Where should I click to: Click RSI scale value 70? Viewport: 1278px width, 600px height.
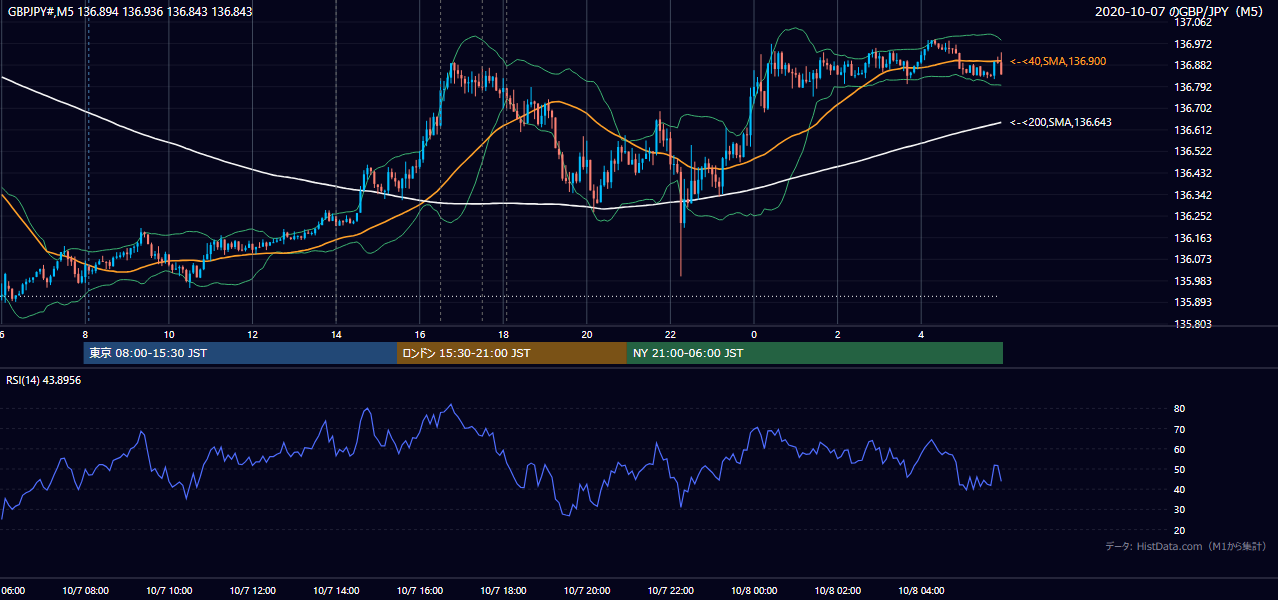click(1180, 429)
